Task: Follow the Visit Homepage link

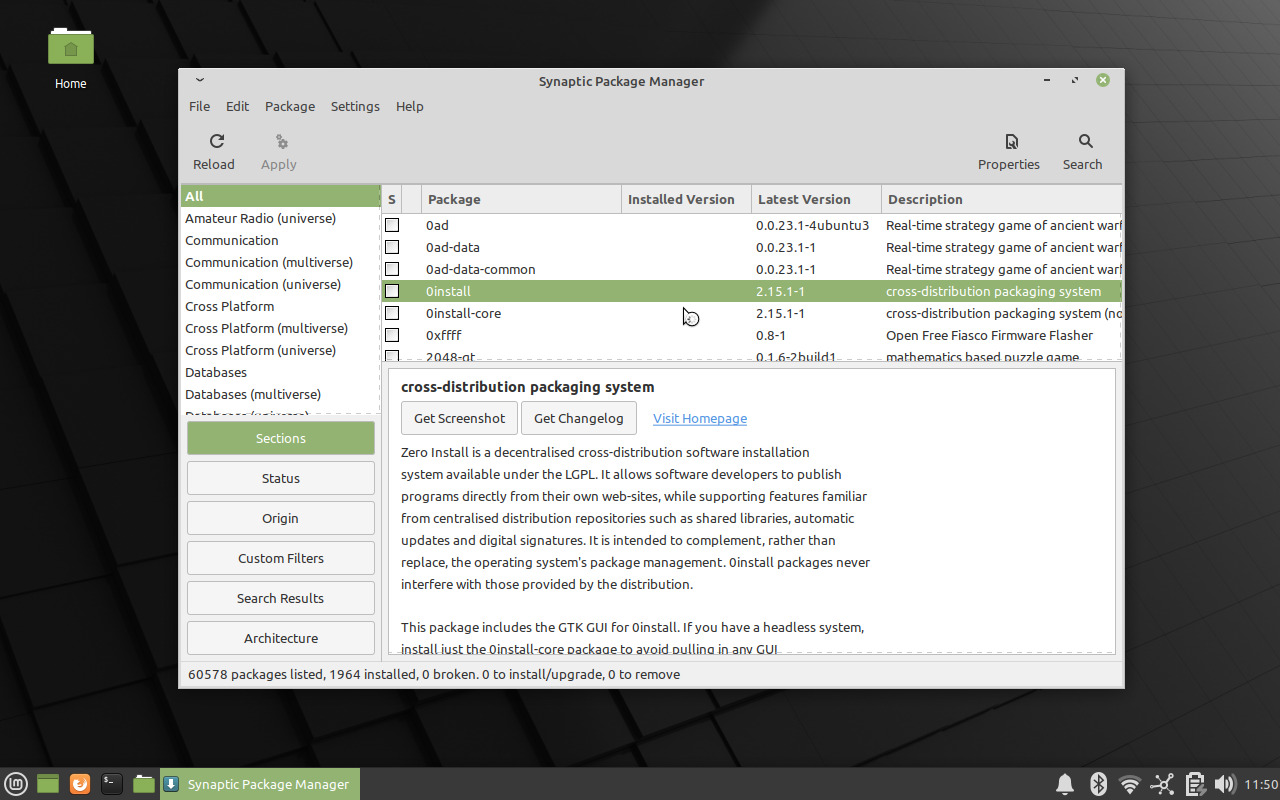Action: [699, 418]
